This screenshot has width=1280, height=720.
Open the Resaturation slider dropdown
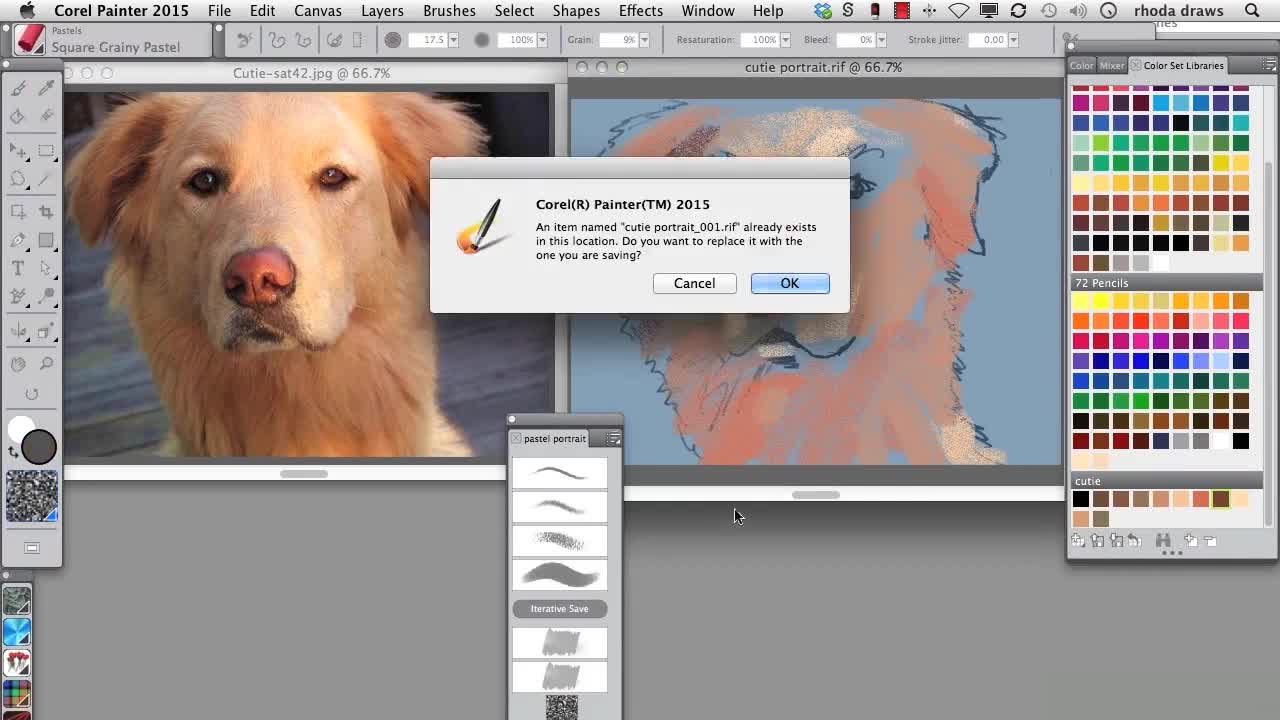coord(784,40)
